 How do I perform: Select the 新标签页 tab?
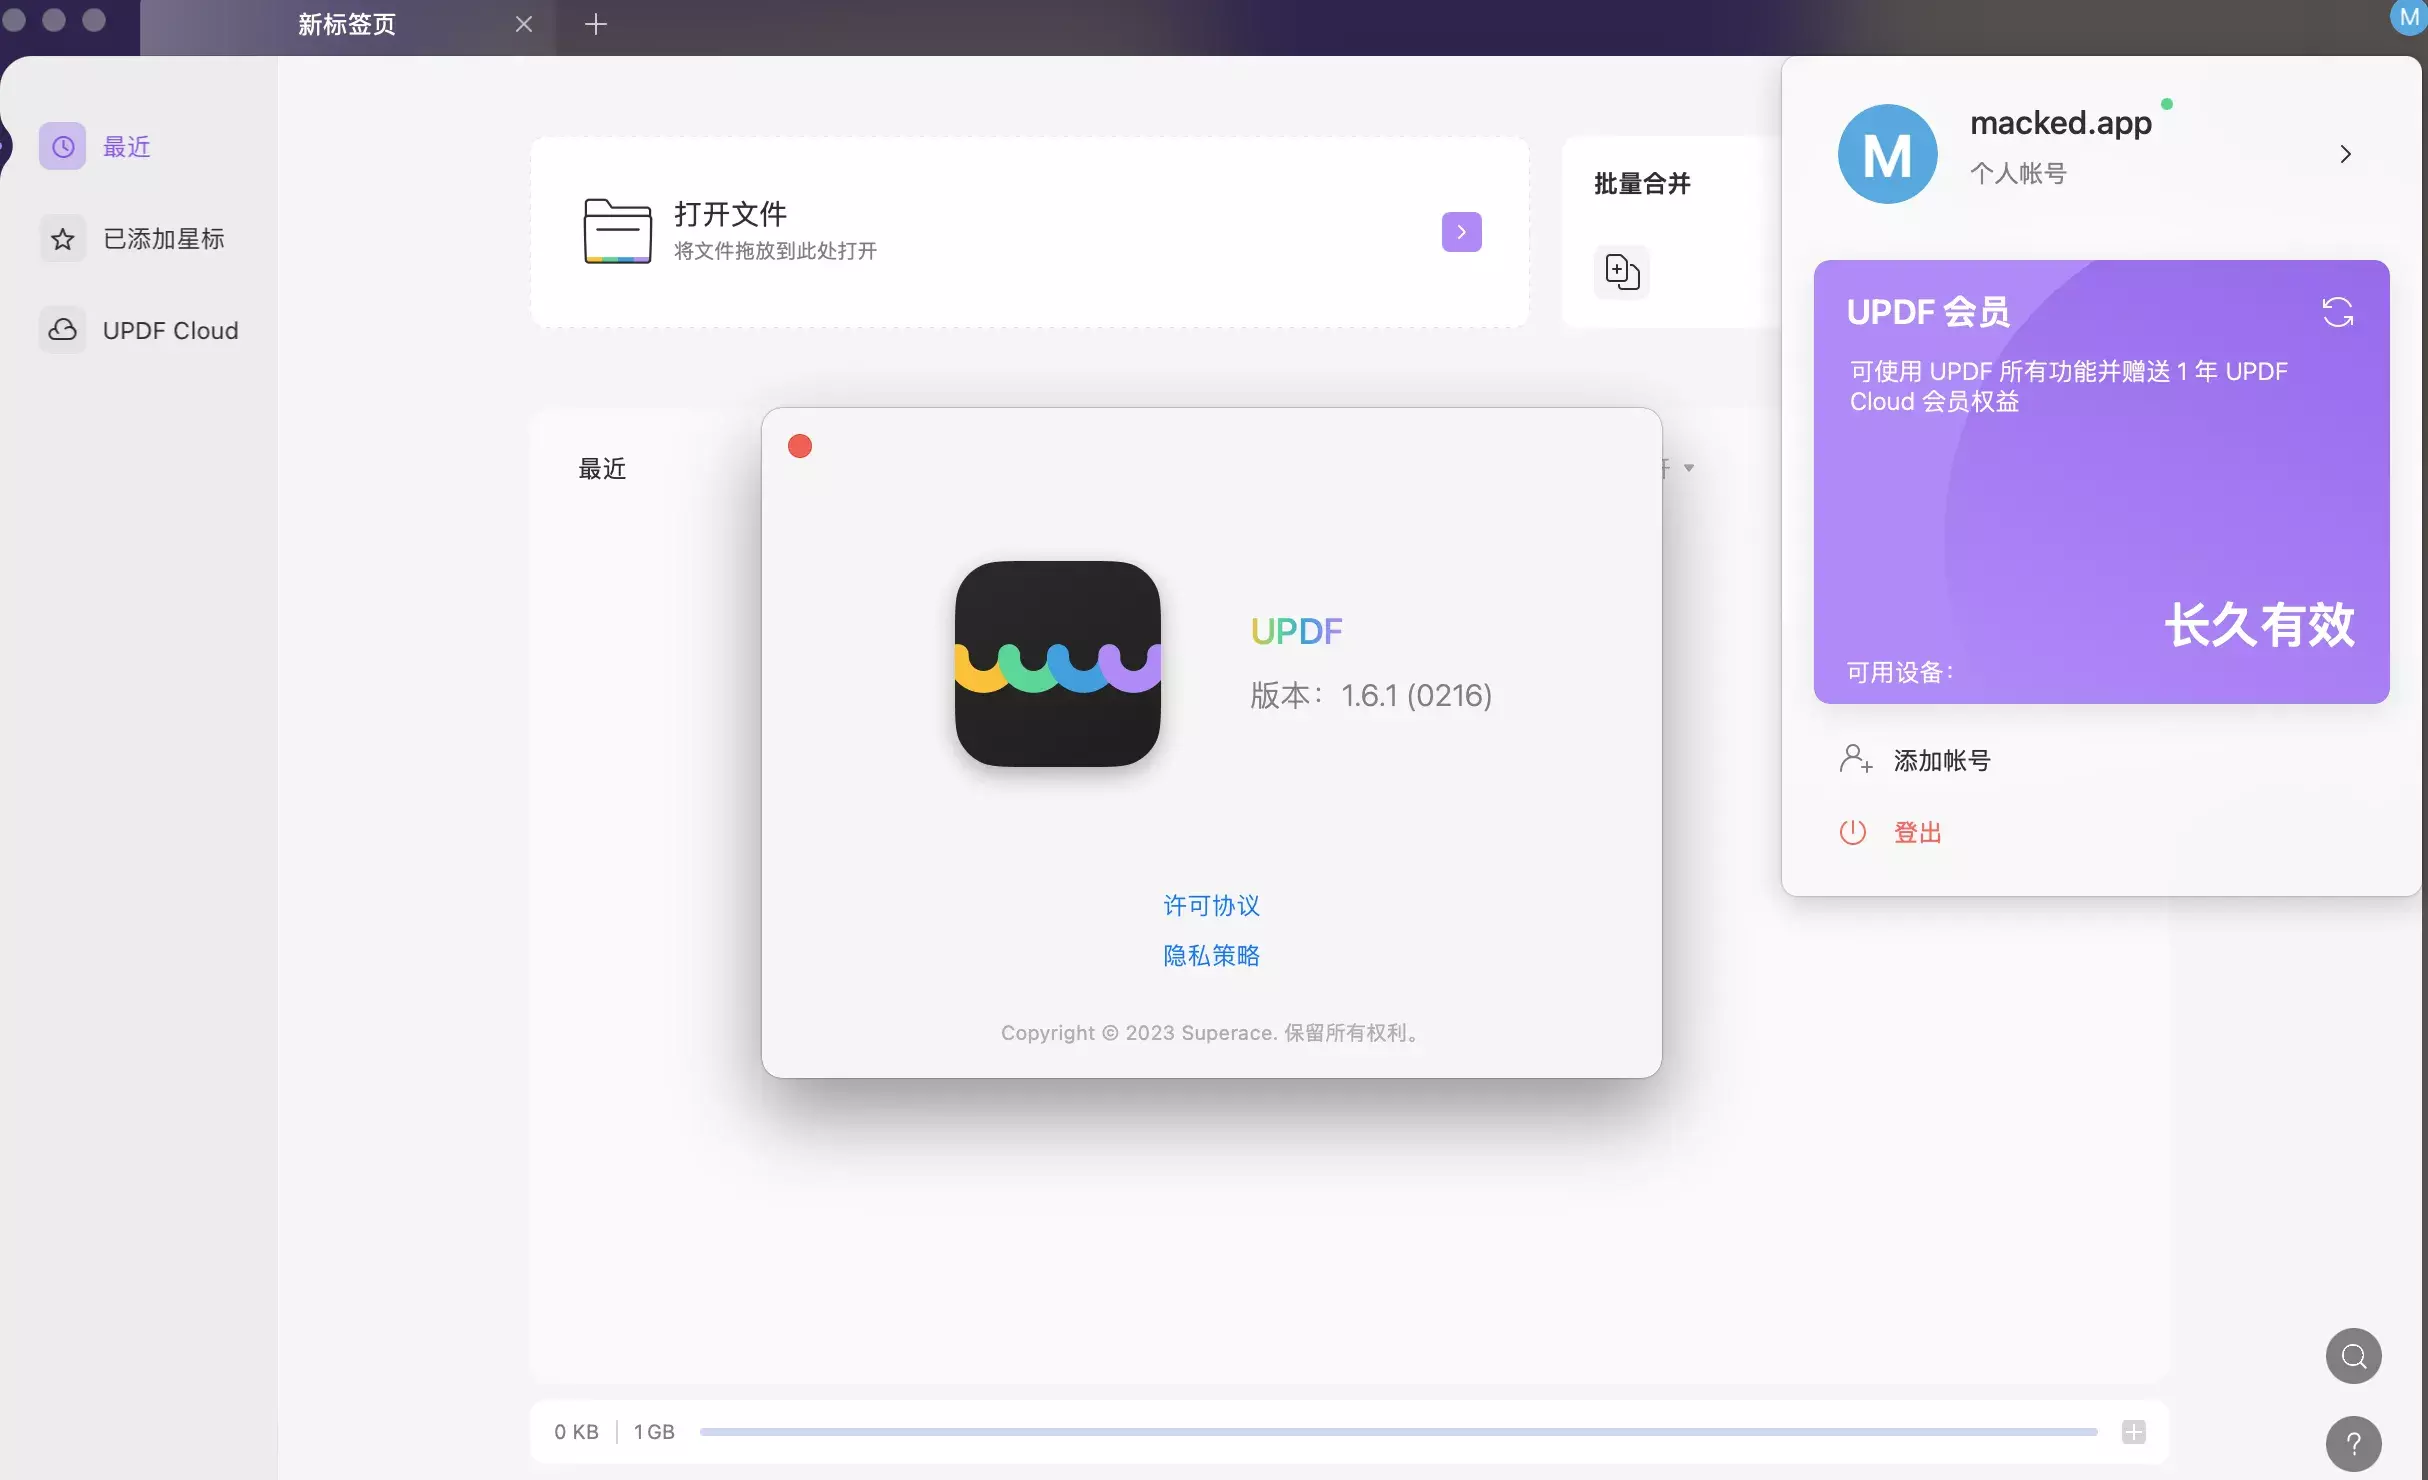point(346,24)
